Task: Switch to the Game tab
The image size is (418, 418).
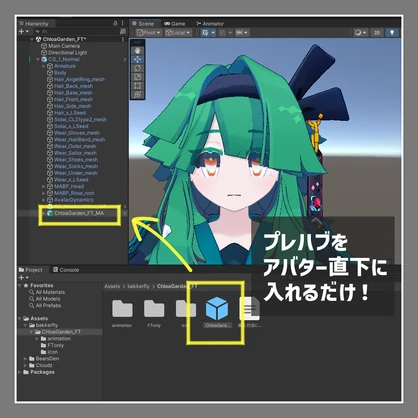Action: click(175, 23)
